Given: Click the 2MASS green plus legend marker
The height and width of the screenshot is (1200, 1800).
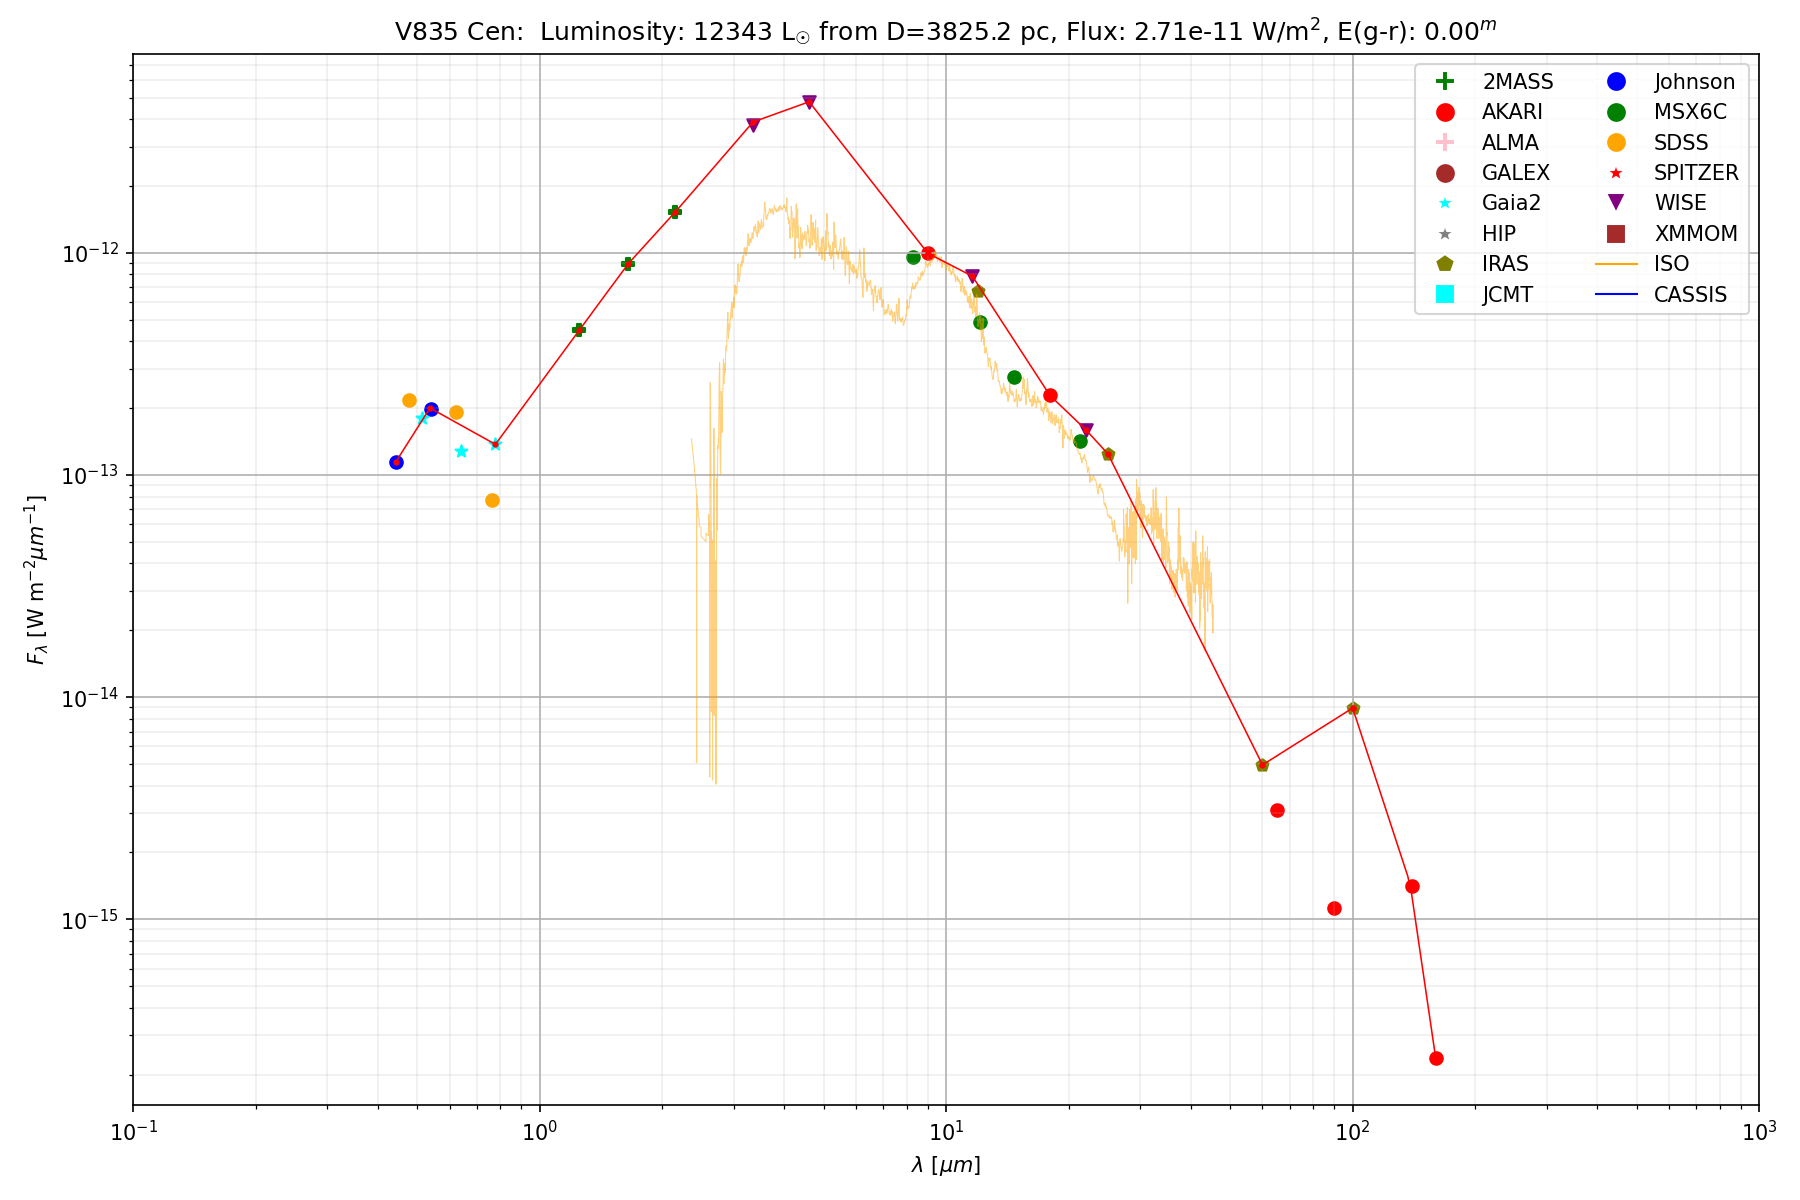Looking at the screenshot, I should coord(1444,82).
